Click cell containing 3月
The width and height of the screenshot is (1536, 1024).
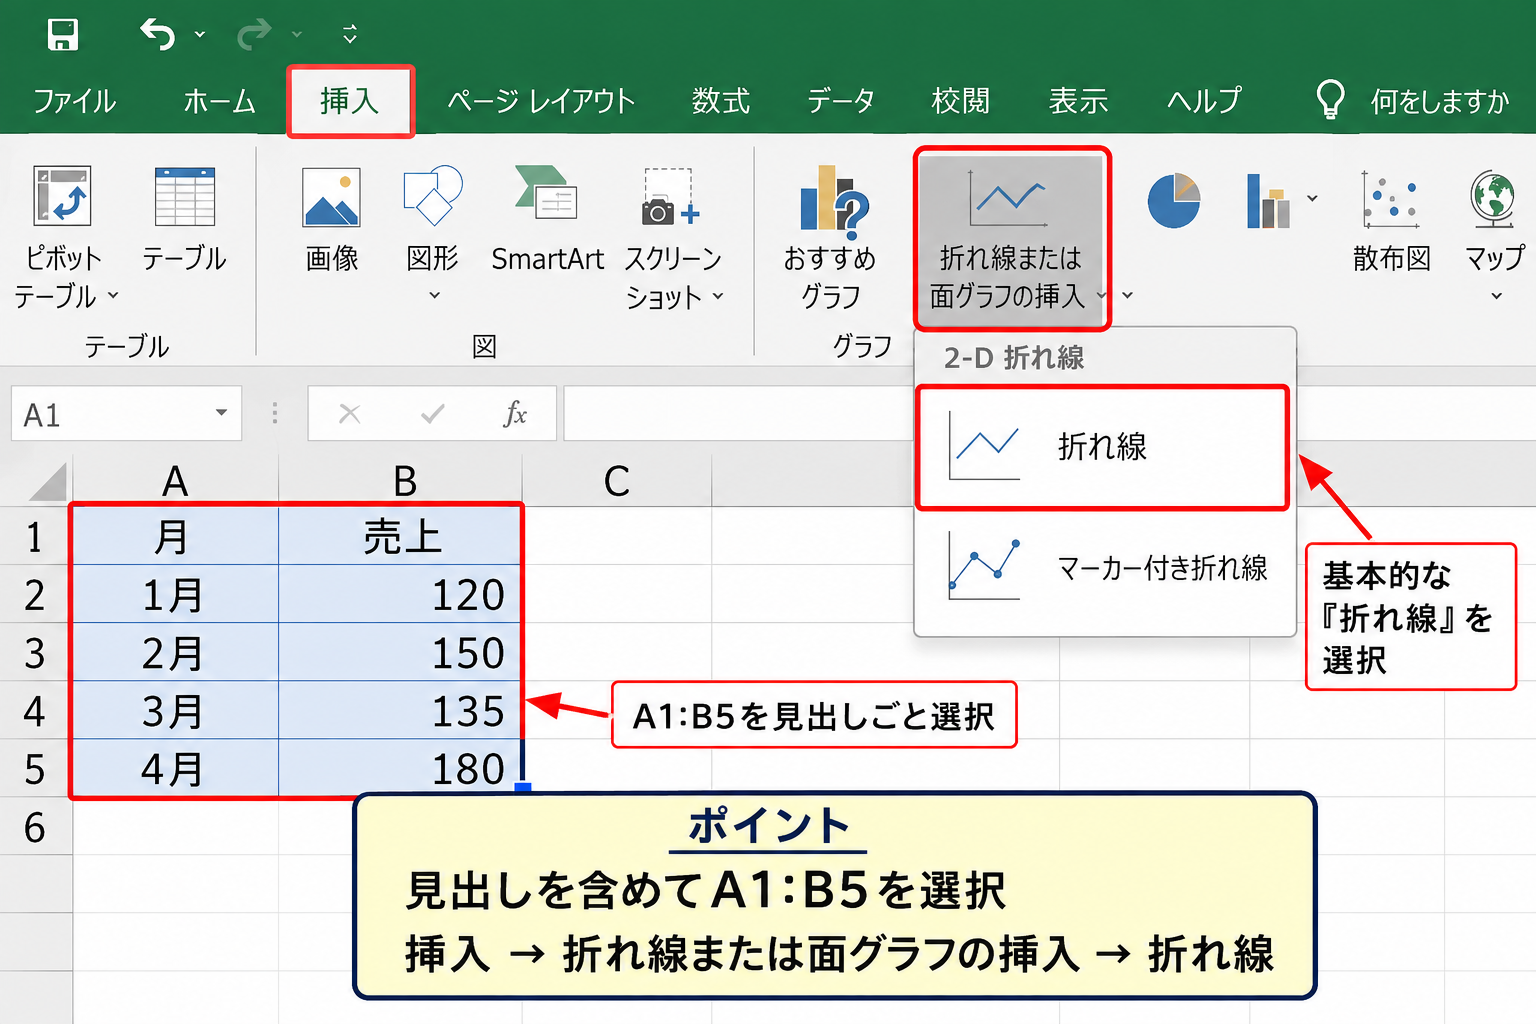point(174,711)
